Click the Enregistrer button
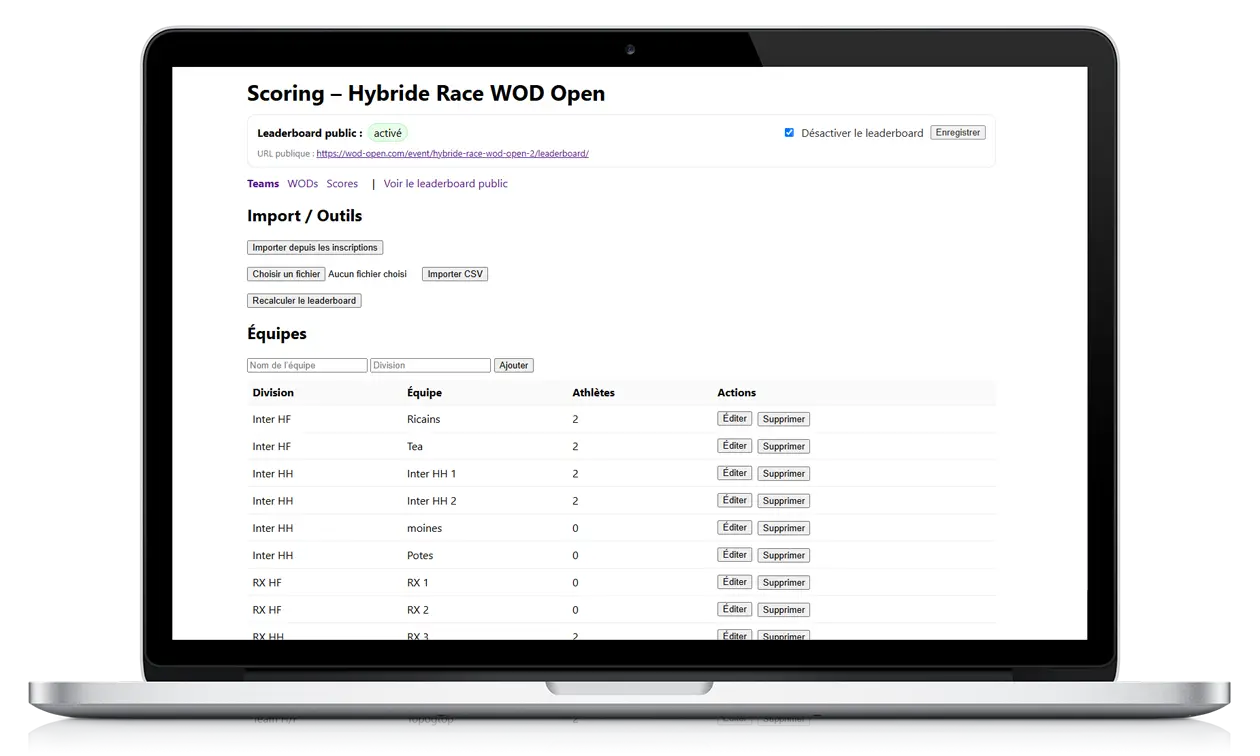This screenshot has width=1260, height=756. pos(957,132)
